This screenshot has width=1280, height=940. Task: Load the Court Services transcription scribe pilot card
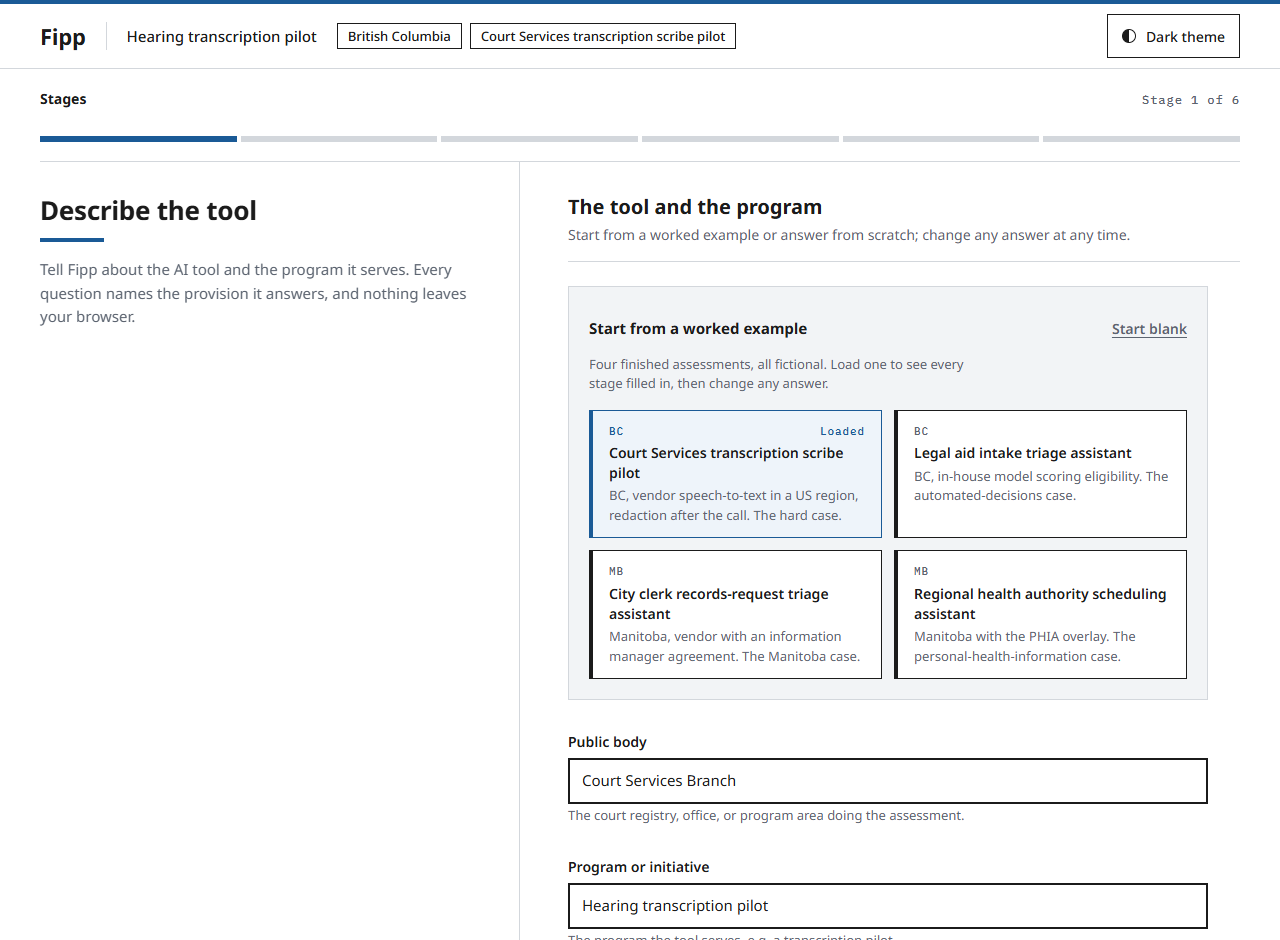pyautogui.click(x=735, y=474)
